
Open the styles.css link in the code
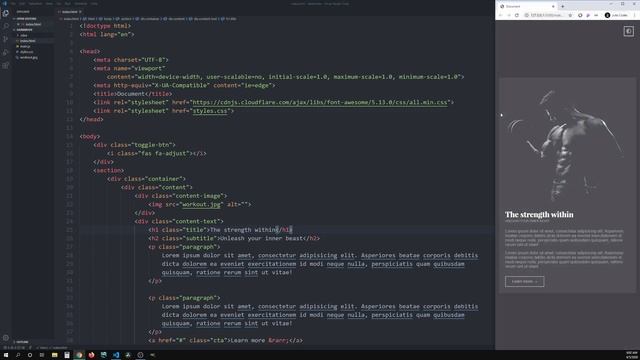pyautogui.click(x=210, y=111)
